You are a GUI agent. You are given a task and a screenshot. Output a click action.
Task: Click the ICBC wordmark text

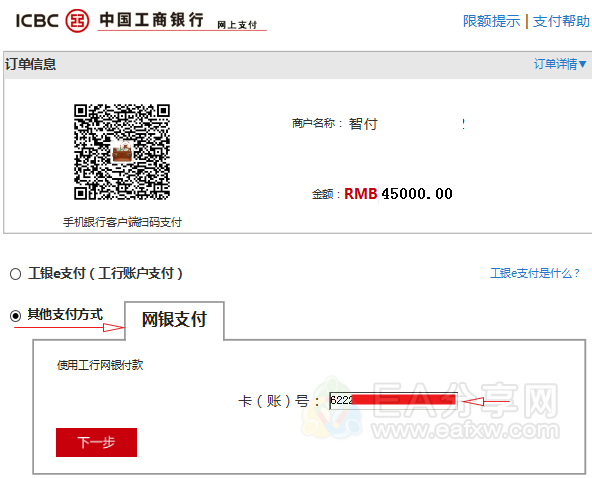37,20
